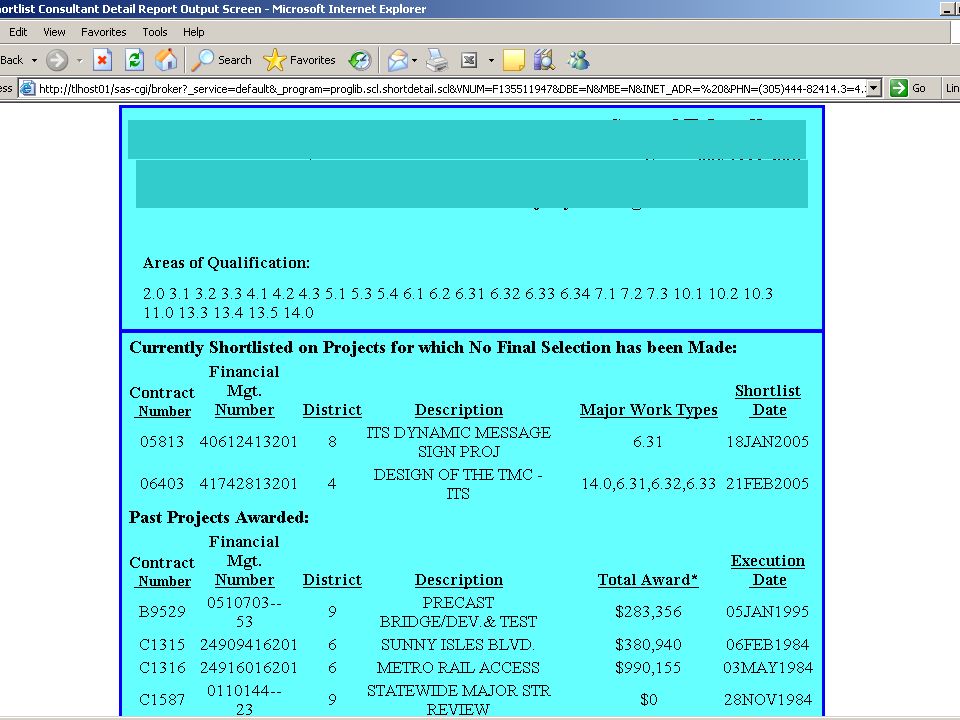Viewport: 960px width, 720px height.
Task: Expand the Back button history dropdown
Action: pyautogui.click(x=34, y=60)
